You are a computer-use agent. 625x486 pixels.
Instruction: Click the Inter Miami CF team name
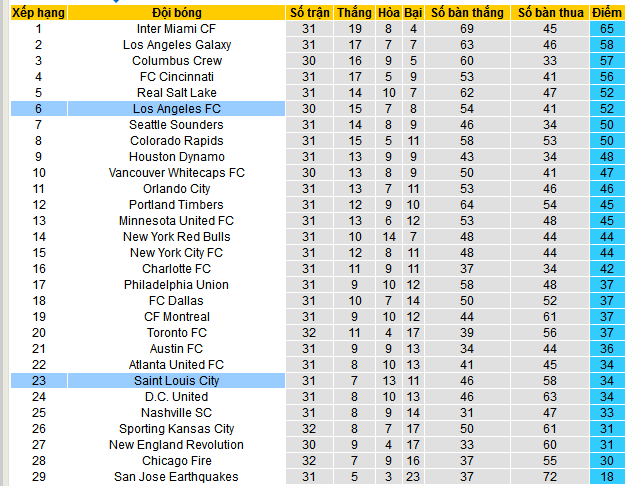coord(176,29)
